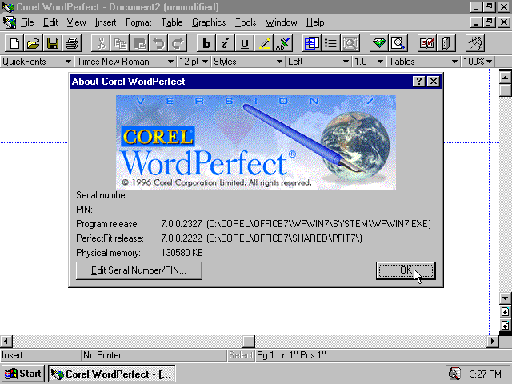Click the Spell Check toolbar icon

point(283,43)
